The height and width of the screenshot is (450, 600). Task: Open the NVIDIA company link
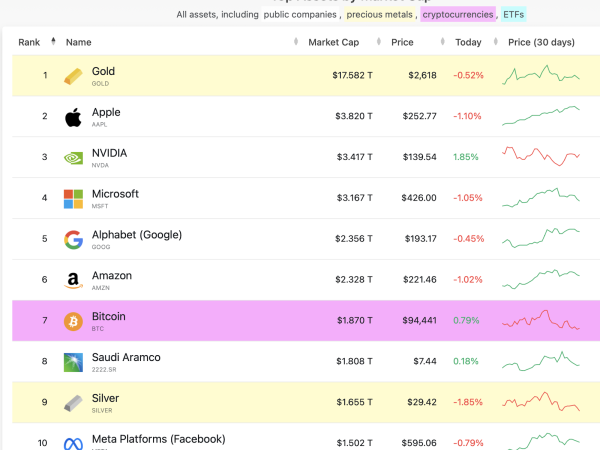tap(109, 153)
